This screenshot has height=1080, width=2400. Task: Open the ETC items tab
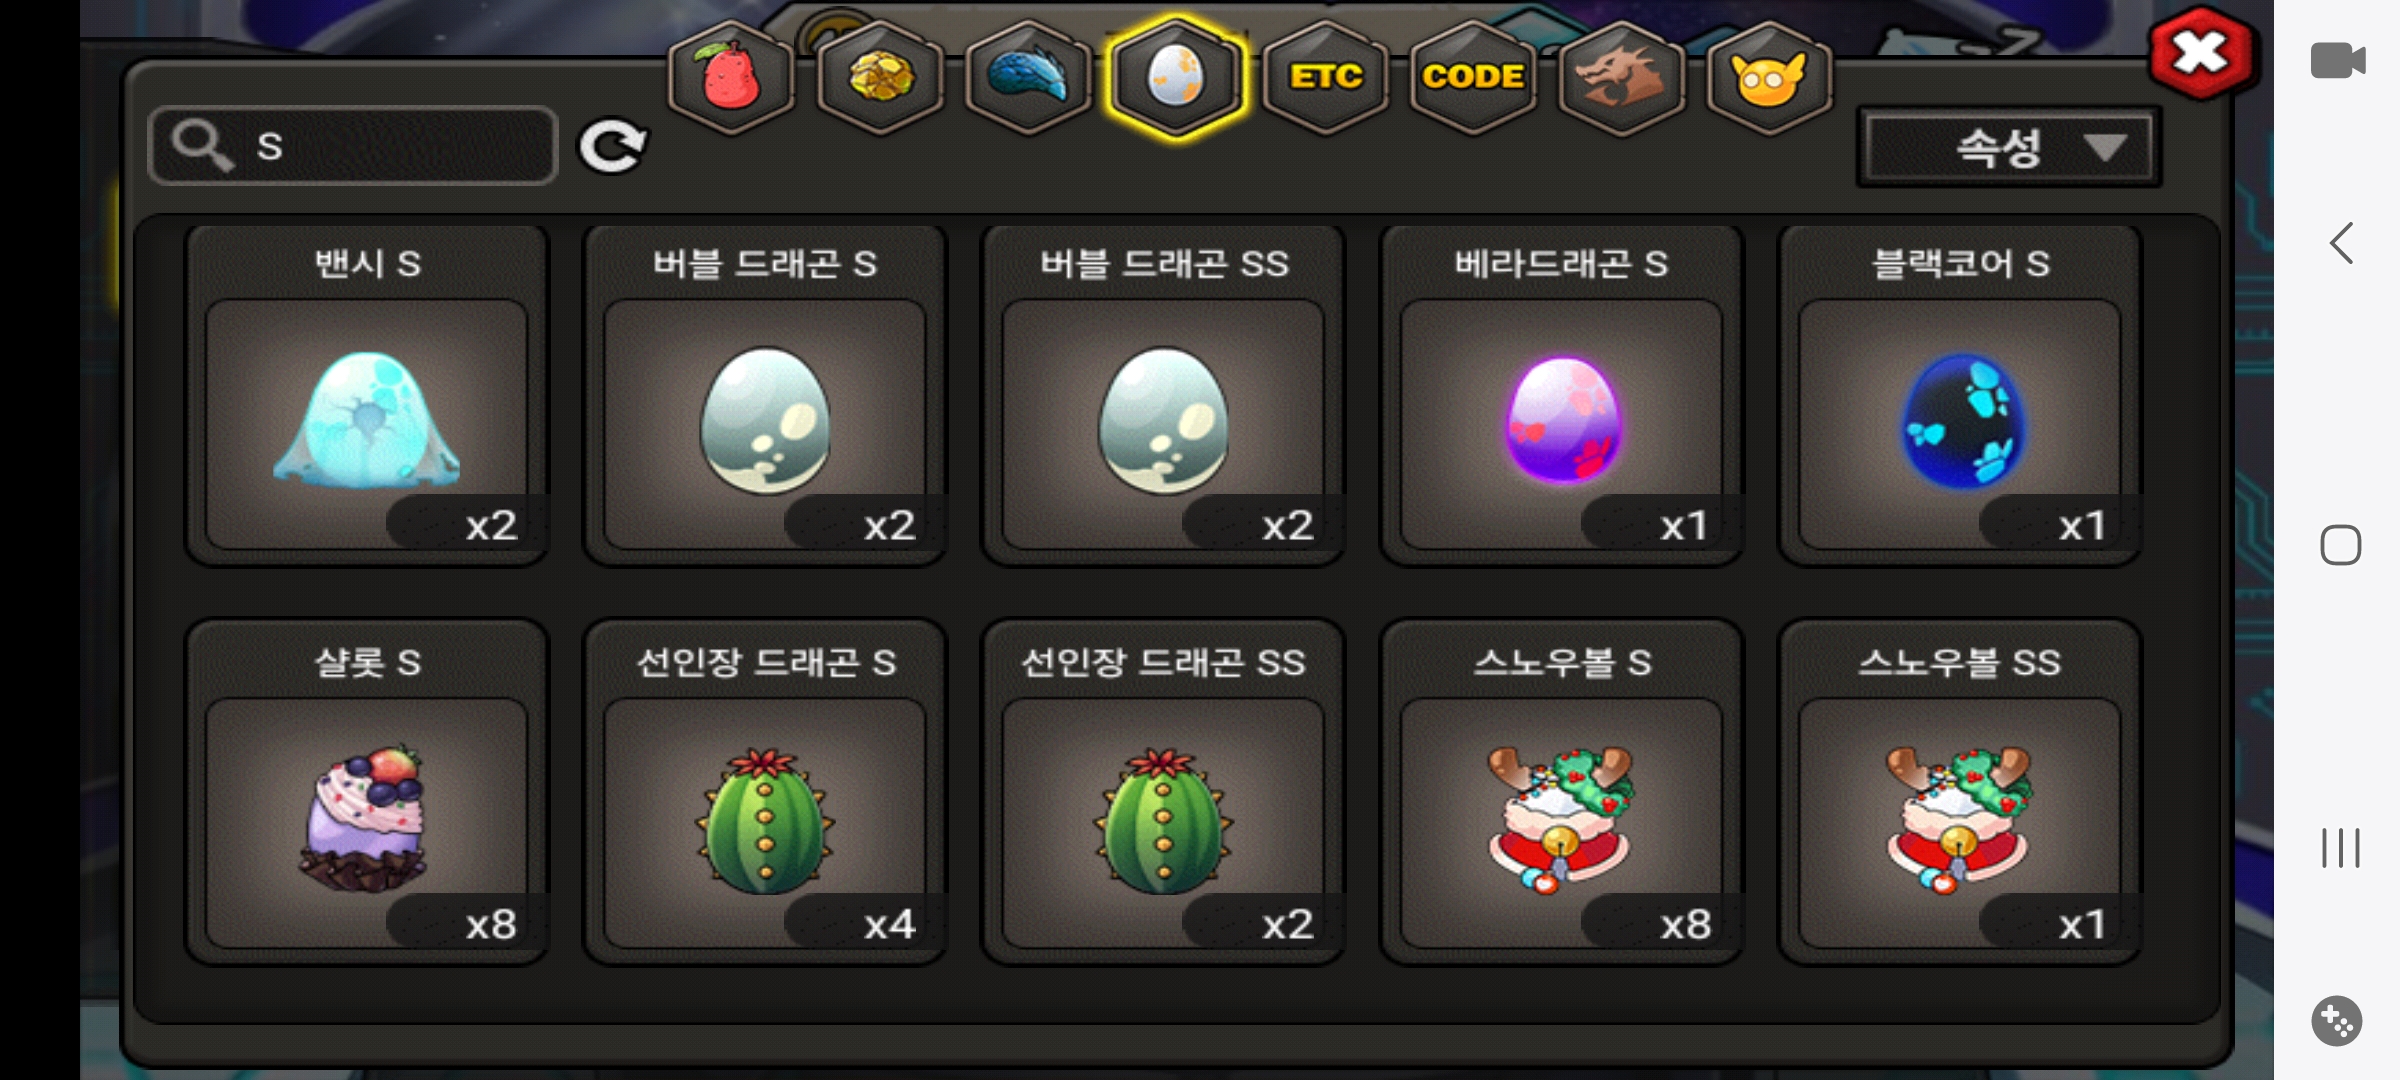(1325, 78)
